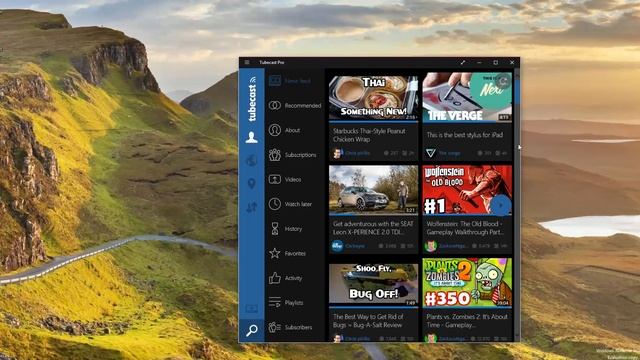
Task: Click 'Tubecast Pro' window title text
Action: point(272,62)
